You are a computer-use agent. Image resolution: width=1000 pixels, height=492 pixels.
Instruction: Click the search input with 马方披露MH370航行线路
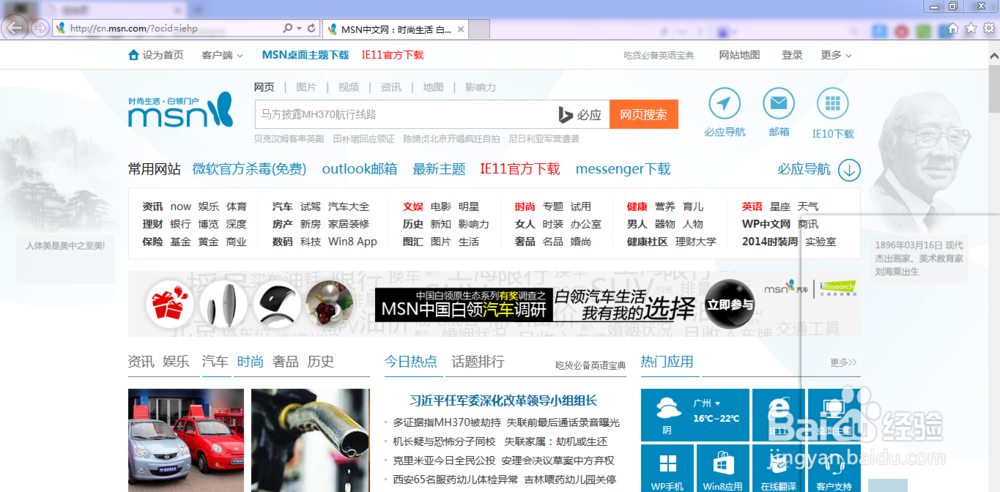point(405,114)
